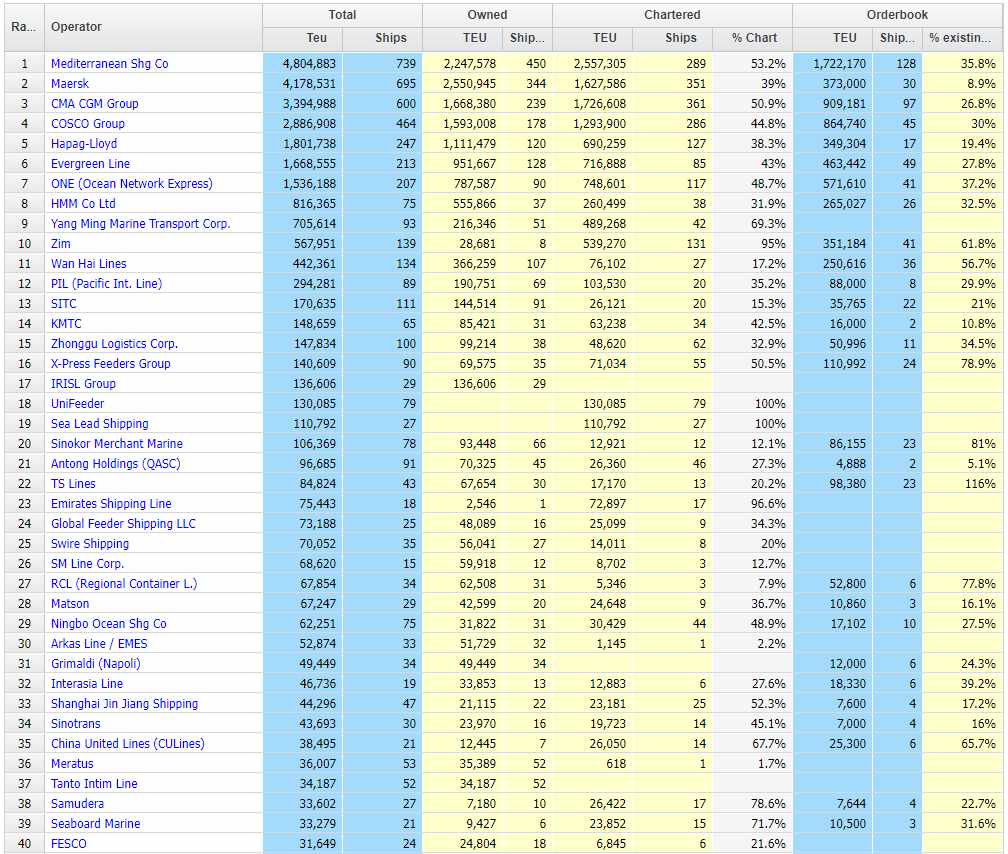
Task: Open the COSCO Group operator page
Action: pos(87,123)
